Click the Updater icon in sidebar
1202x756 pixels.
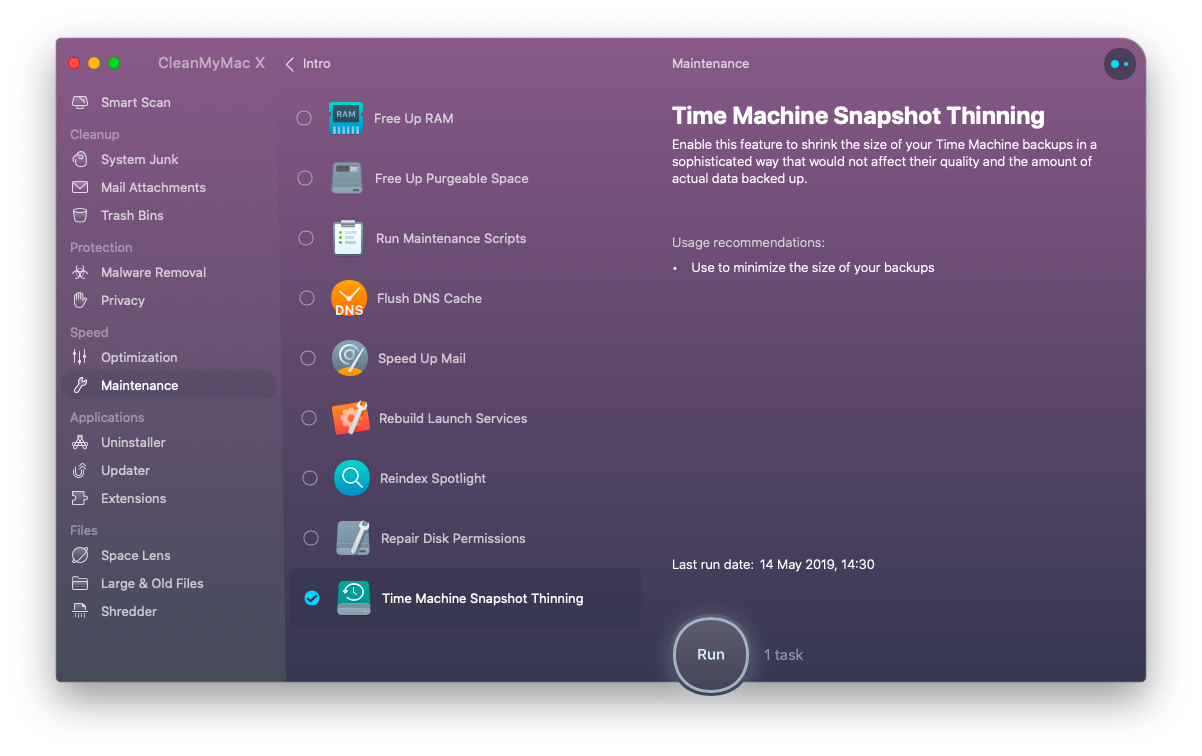tap(80, 471)
